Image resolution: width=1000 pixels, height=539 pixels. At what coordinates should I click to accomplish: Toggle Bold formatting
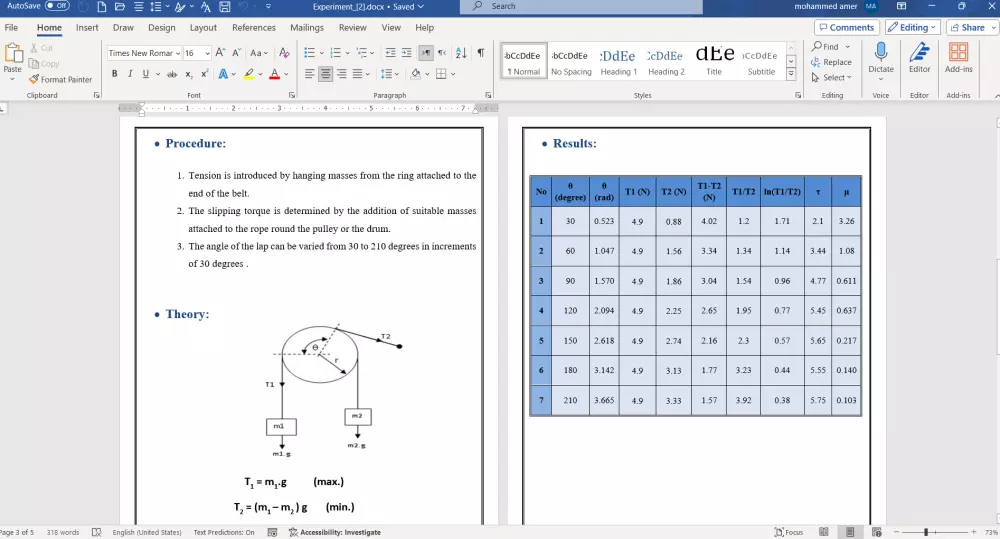coord(114,74)
